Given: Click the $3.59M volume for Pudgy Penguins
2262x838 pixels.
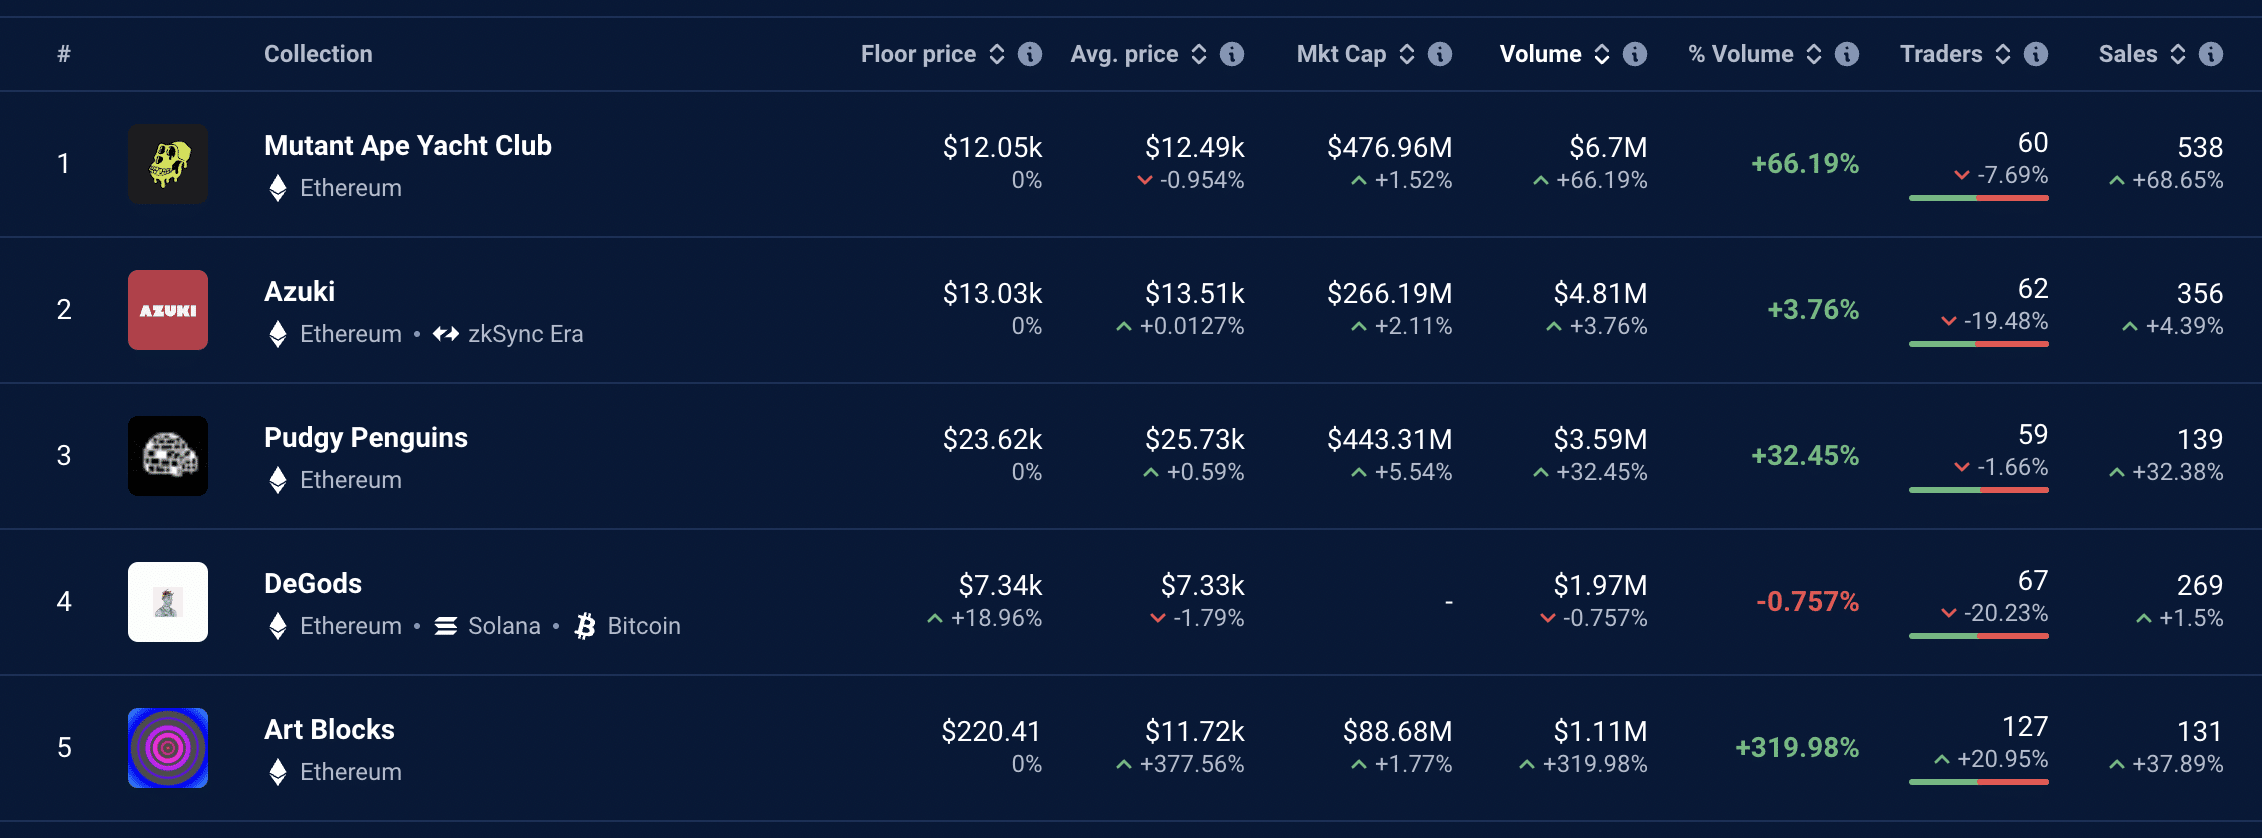Looking at the screenshot, I should pos(1600,440).
